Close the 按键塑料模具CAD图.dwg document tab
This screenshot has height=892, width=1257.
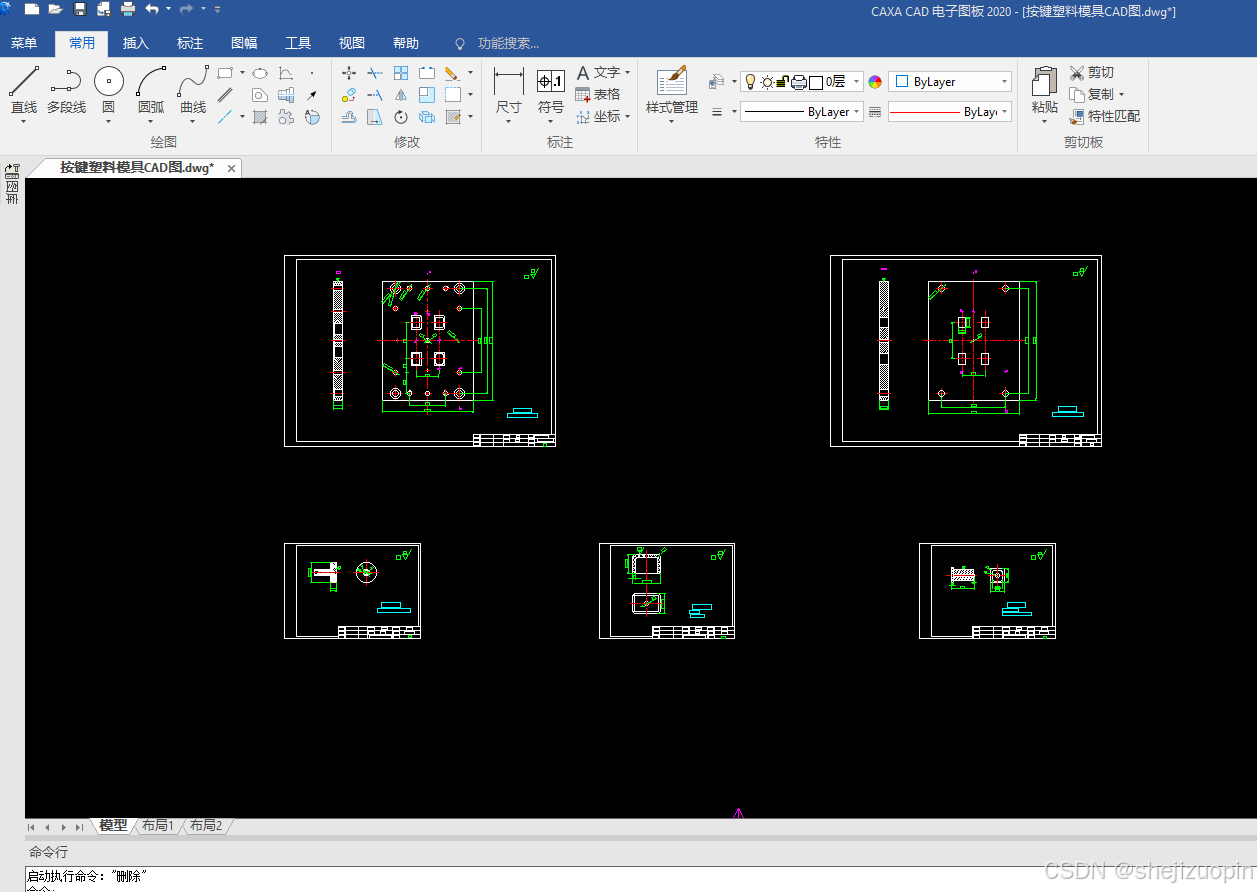[x=231, y=168]
